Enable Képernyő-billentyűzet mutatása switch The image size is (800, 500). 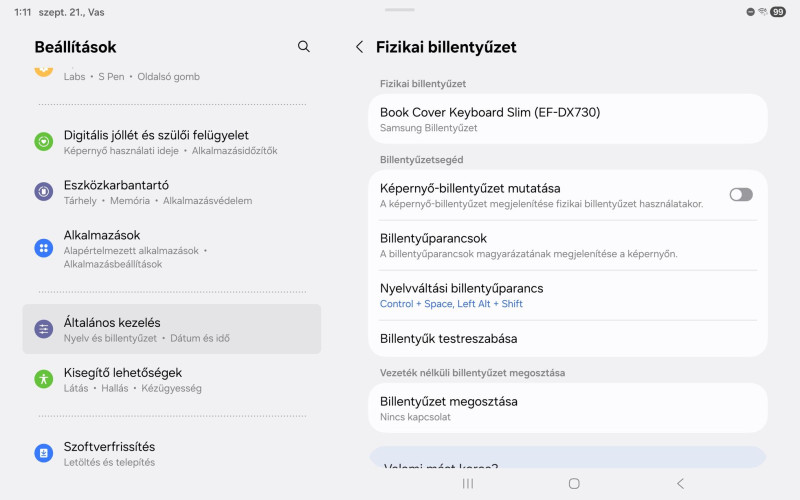point(740,195)
